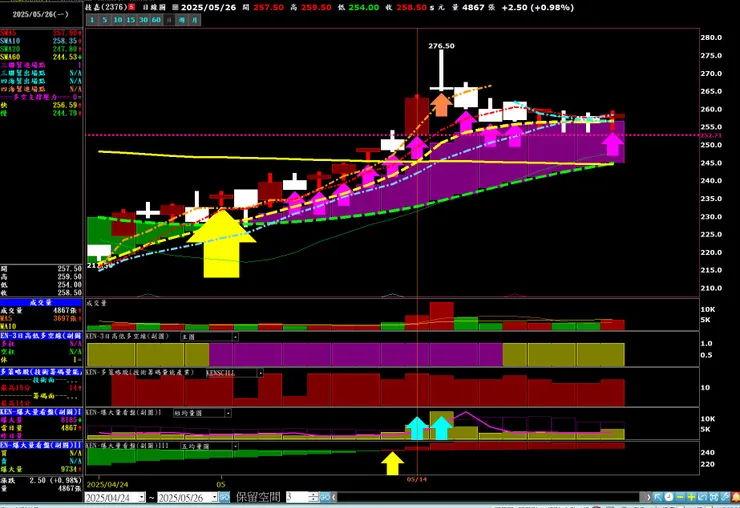The image size is (740, 508).
Task: Click the KEN-爆大量看盤(副圖)I blue header
Action: tap(41, 412)
